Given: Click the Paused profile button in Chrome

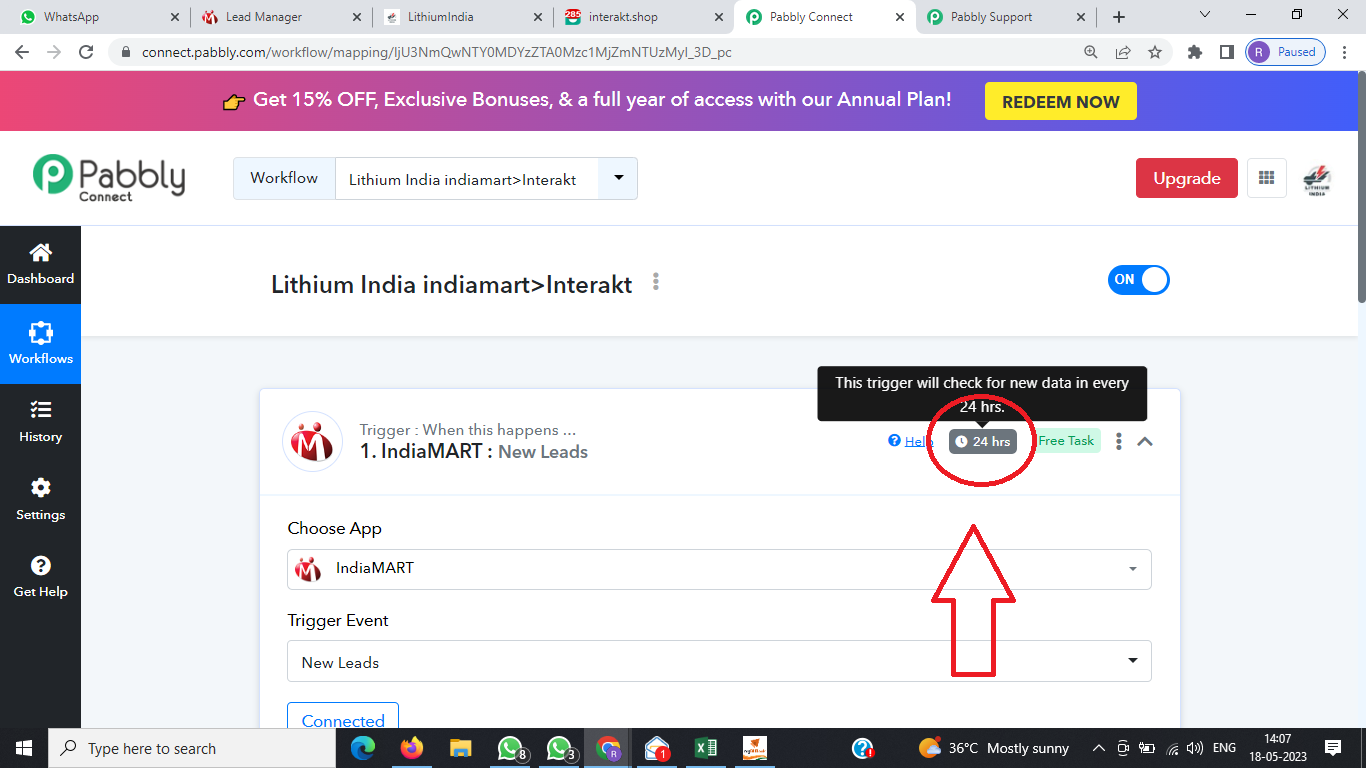Looking at the screenshot, I should click(x=1286, y=52).
